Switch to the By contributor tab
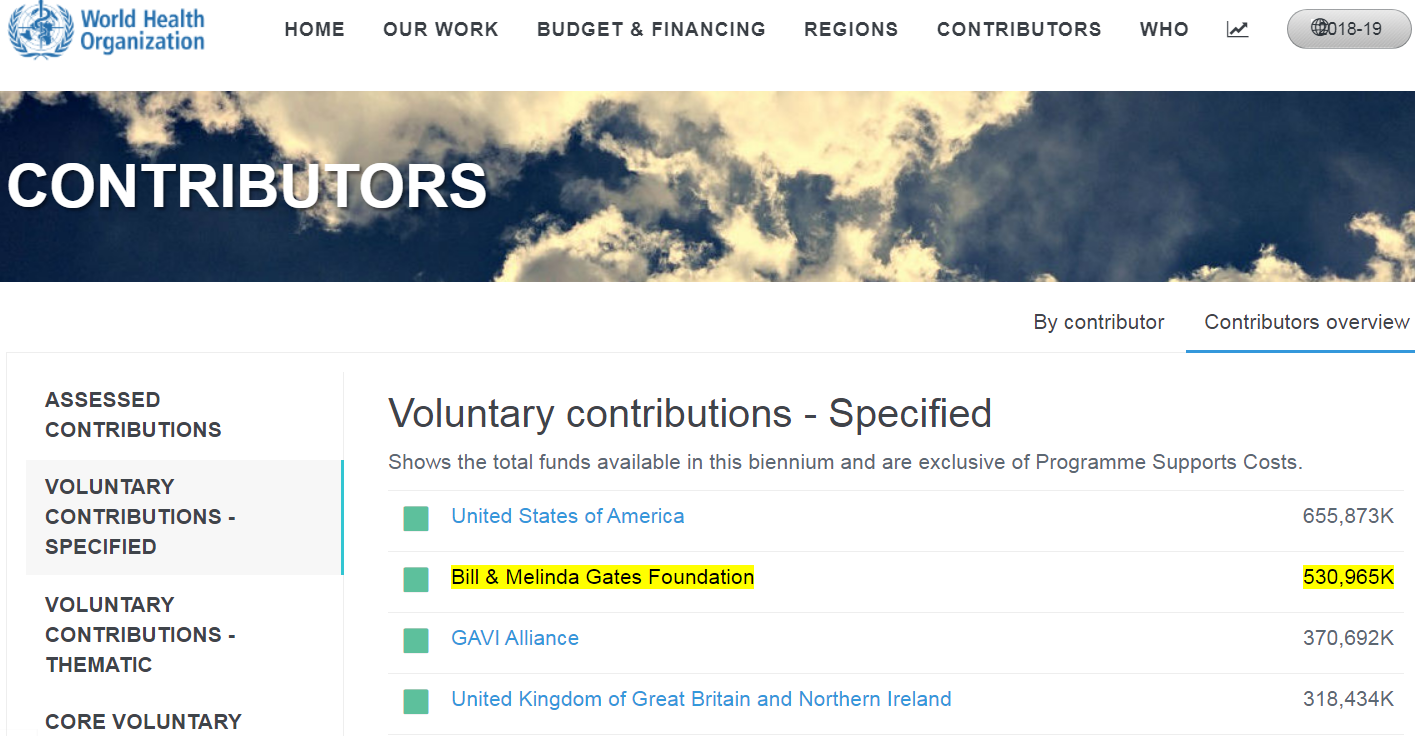This screenshot has width=1415, height=736. coord(1099,322)
